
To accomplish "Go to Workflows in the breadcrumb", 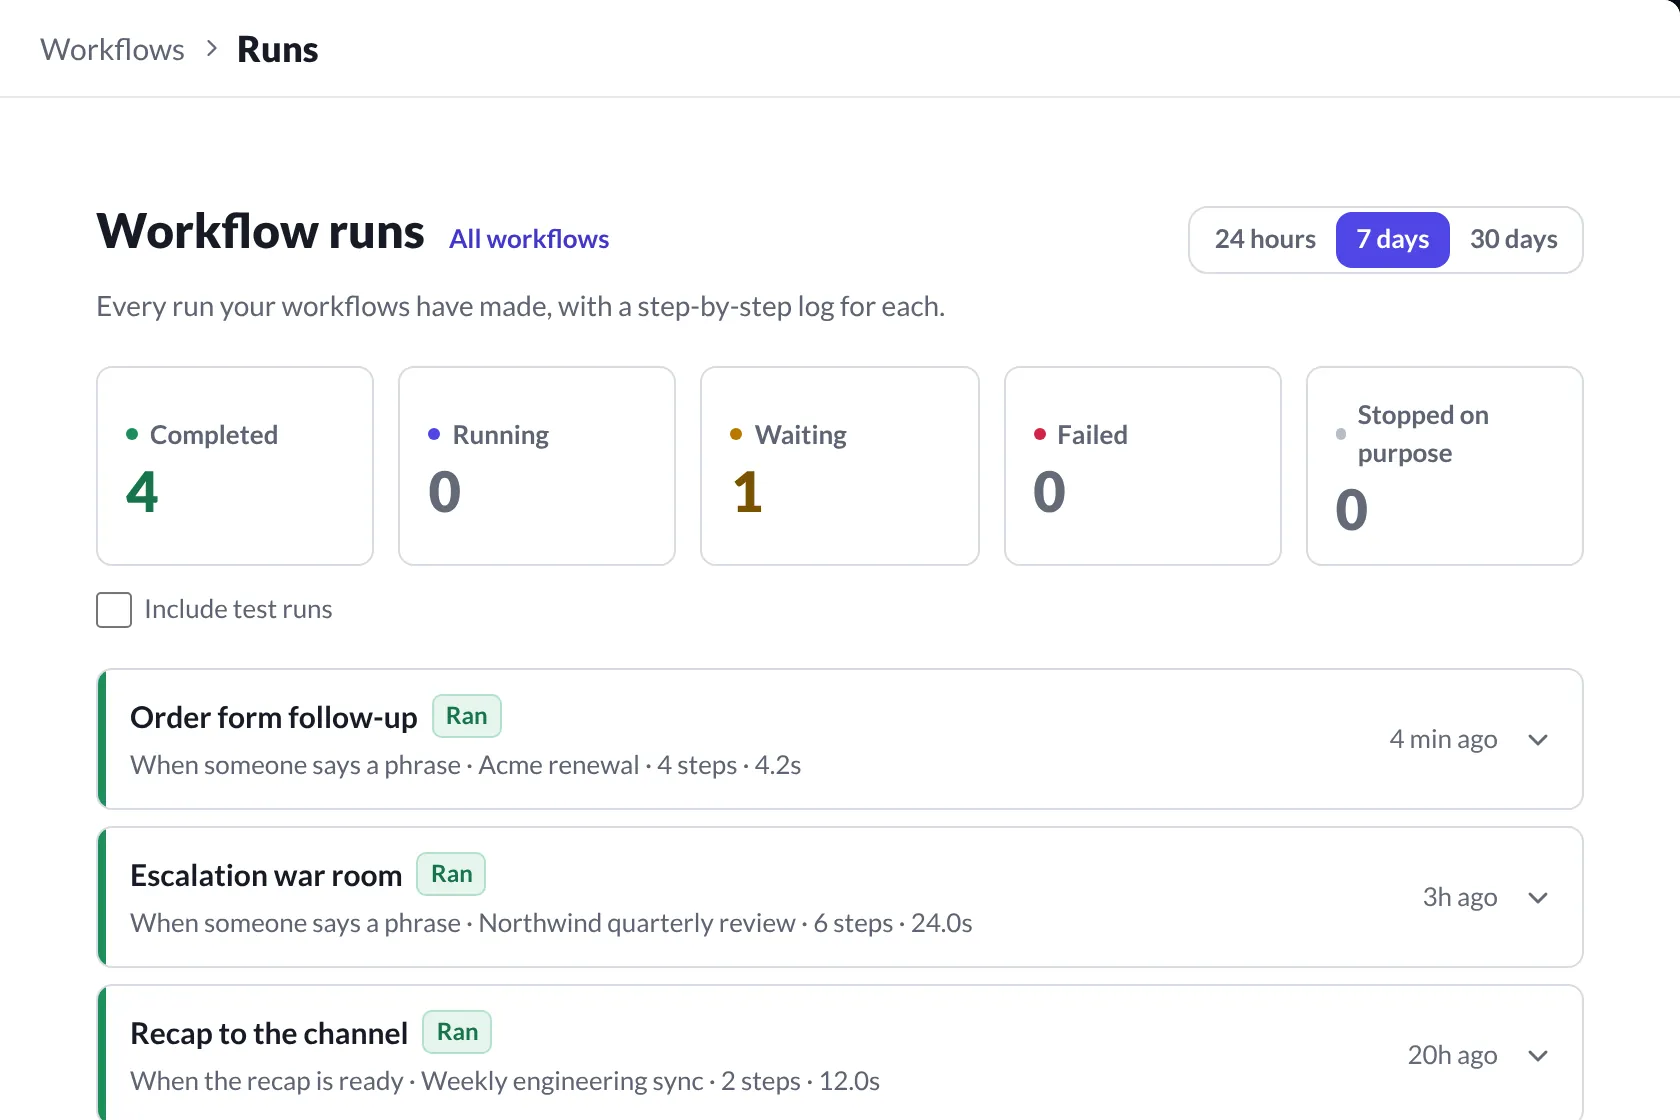I will [x=112, y=49].
